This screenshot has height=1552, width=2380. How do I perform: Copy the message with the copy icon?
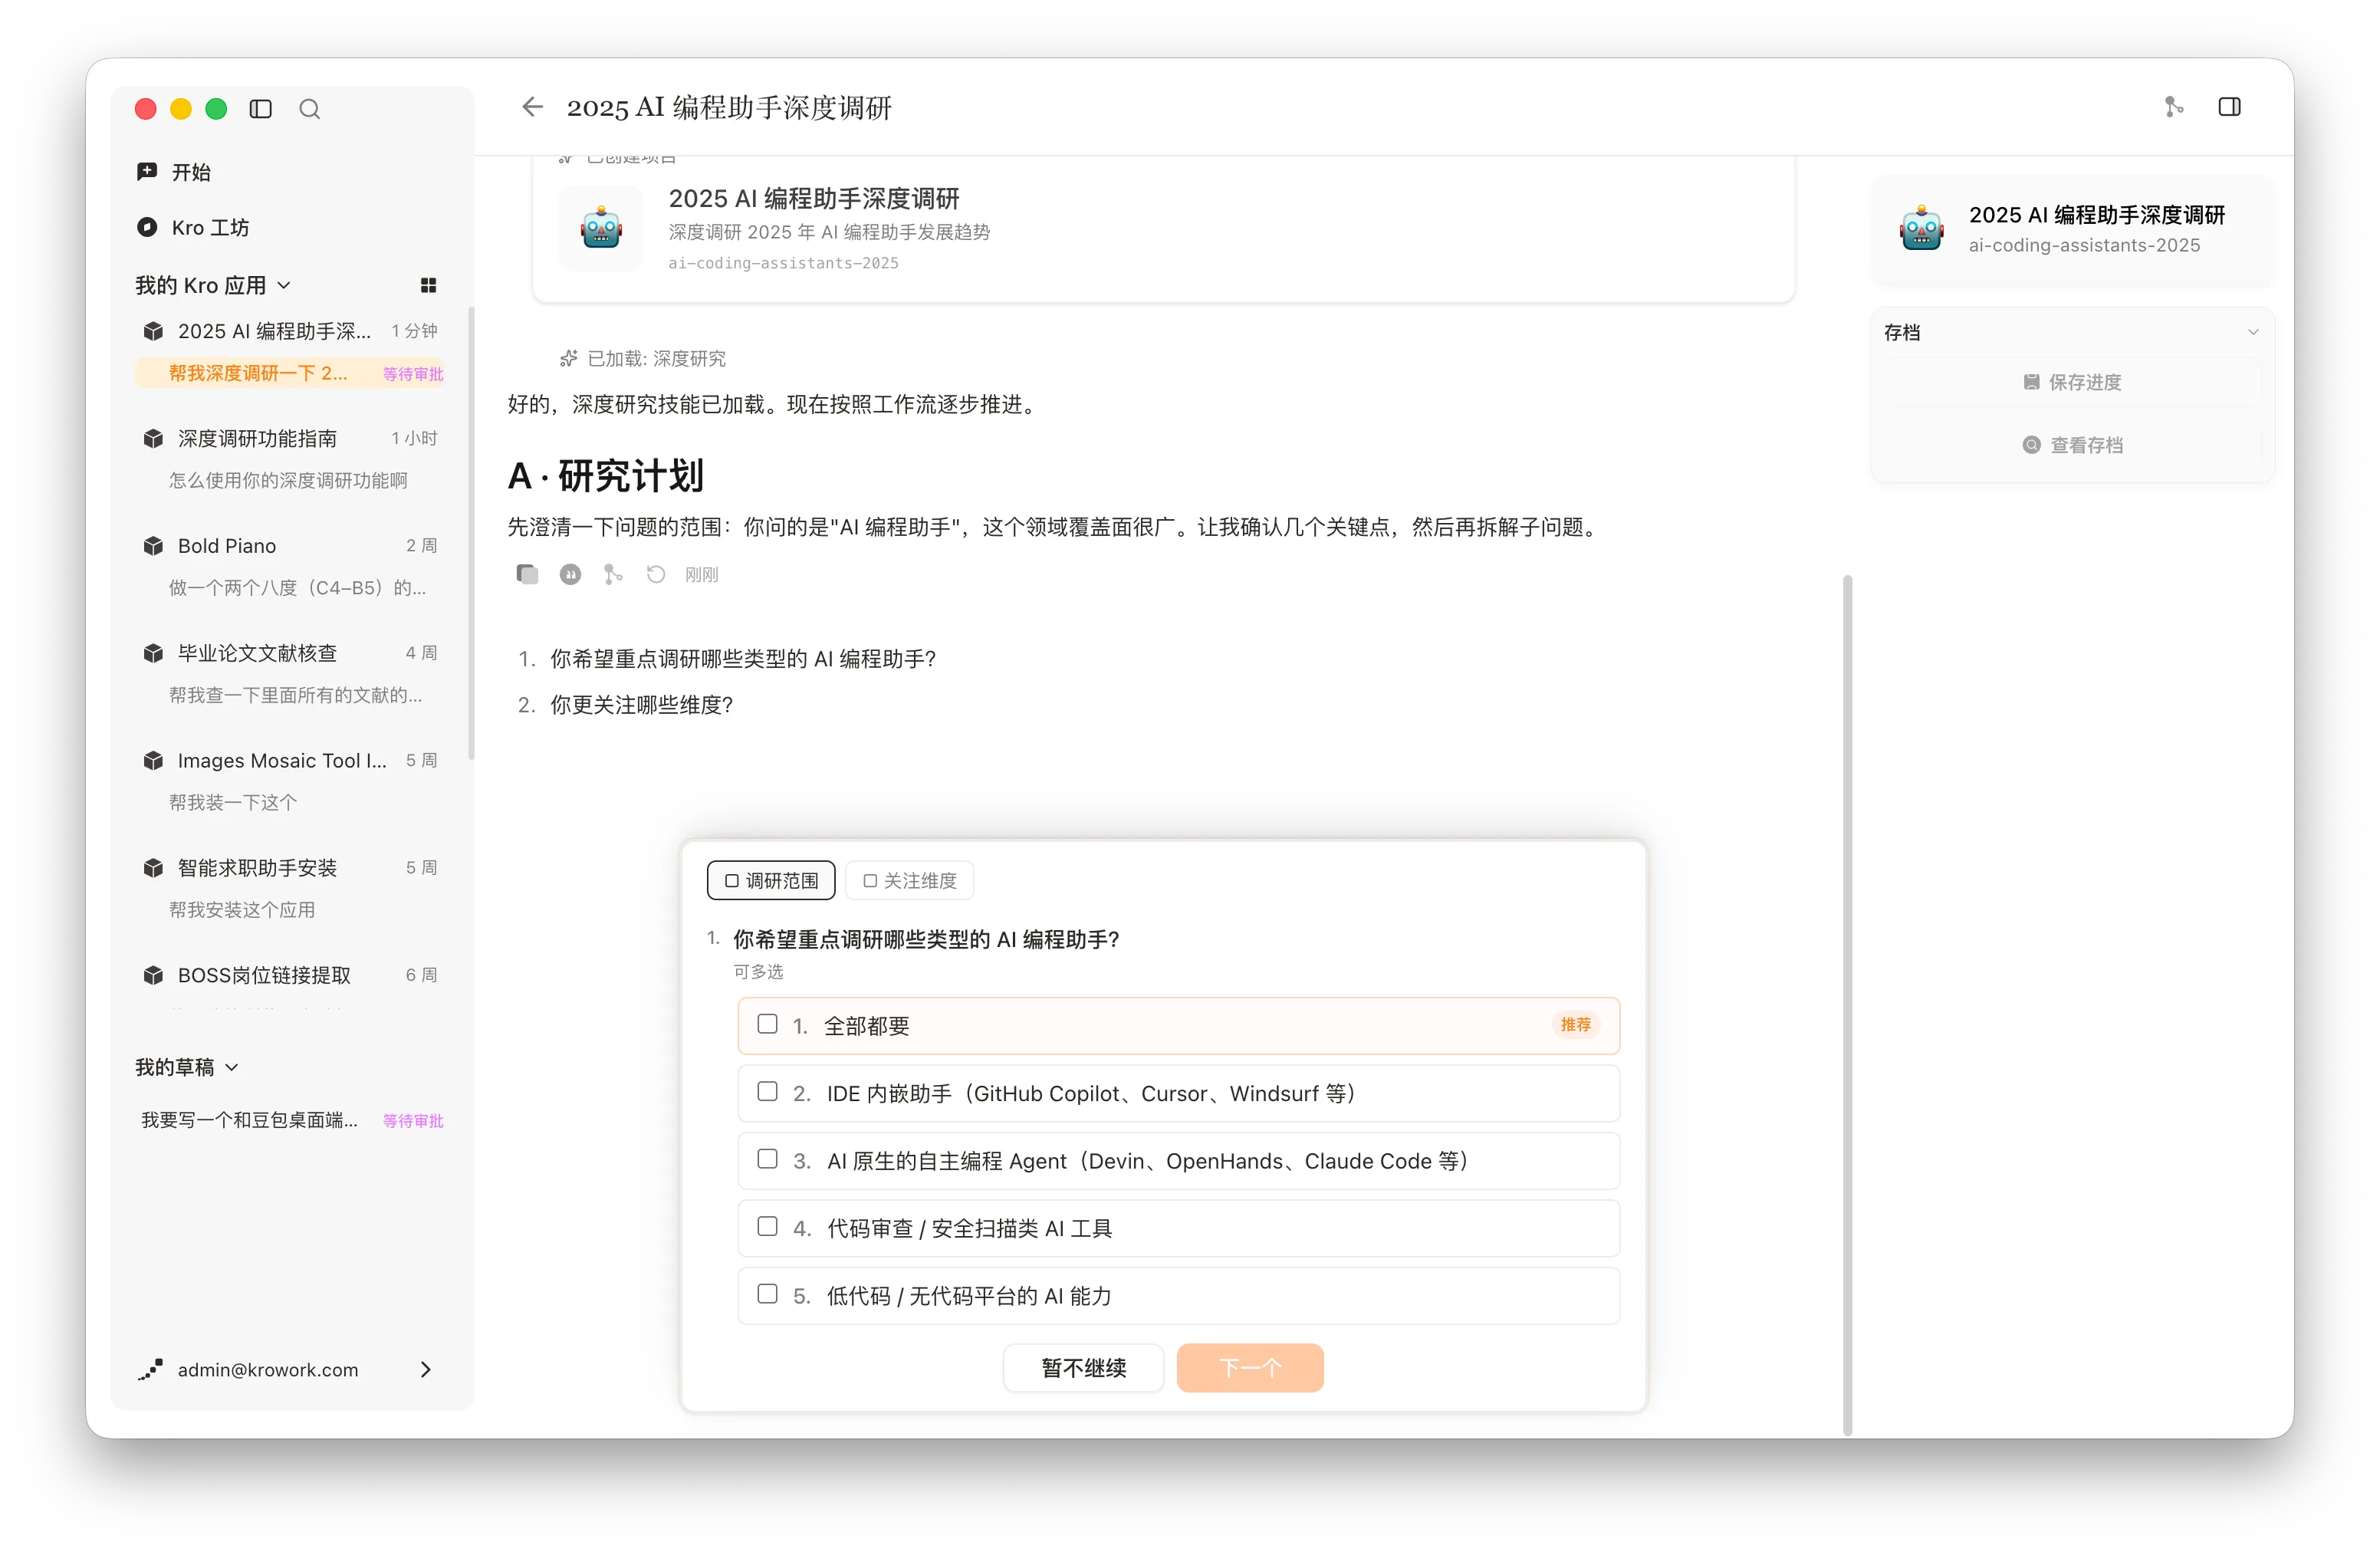pos(527,574)
